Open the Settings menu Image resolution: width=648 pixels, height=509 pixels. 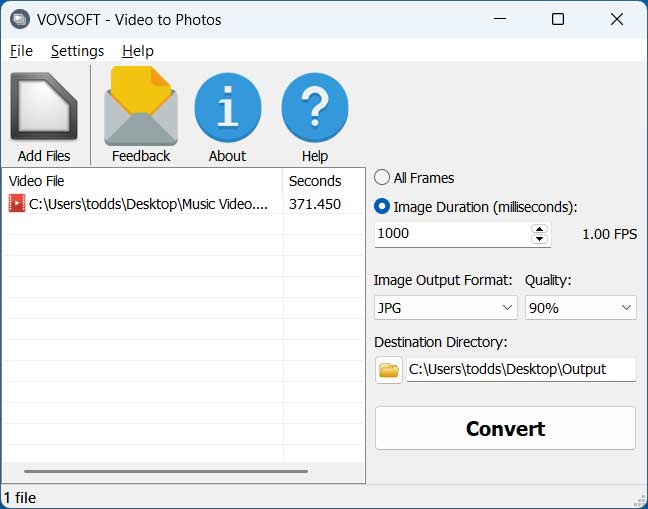pyautogui.click(x=77, y=51)
